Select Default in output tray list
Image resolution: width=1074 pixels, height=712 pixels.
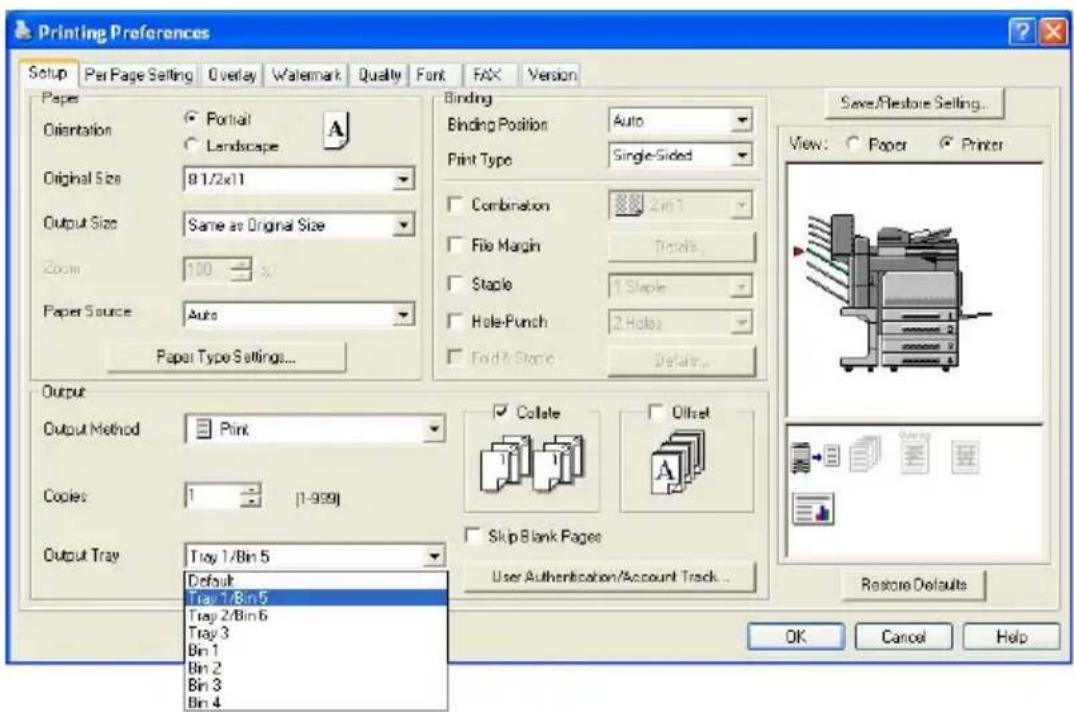click(316, 580)
